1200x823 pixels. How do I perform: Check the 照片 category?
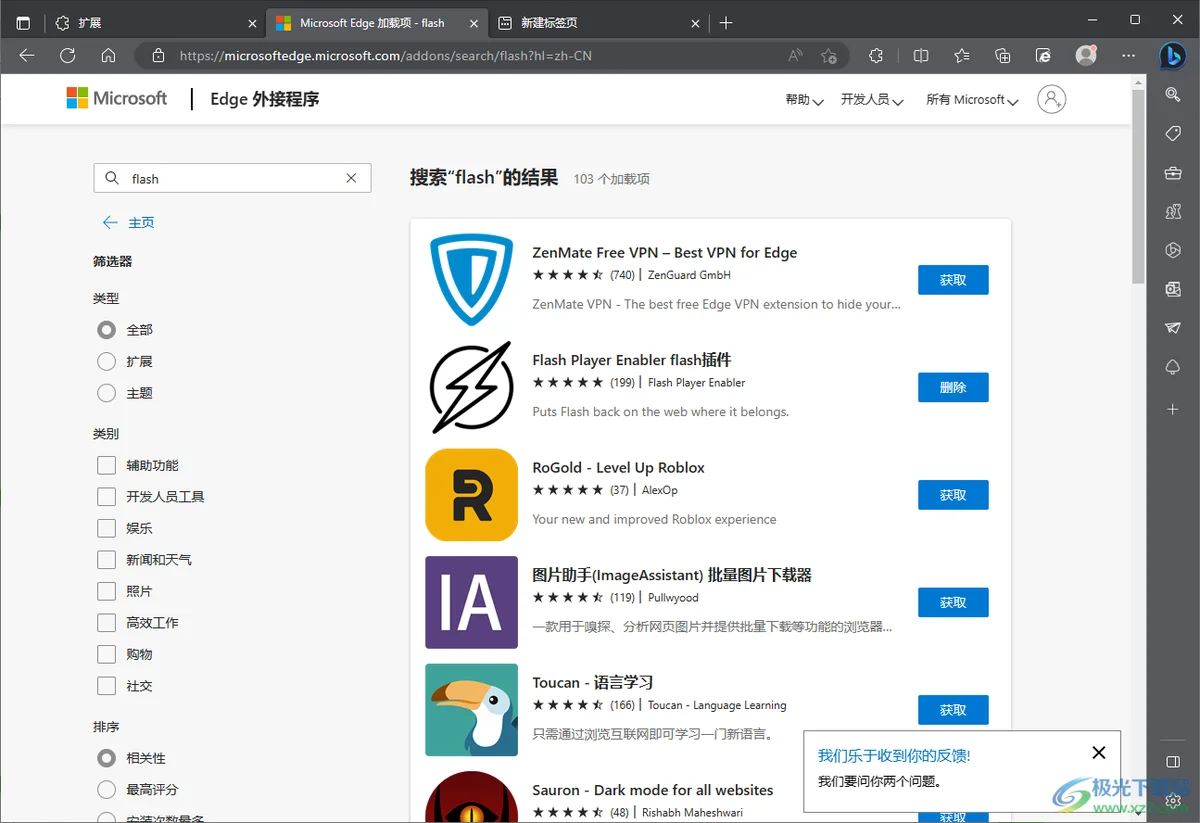pyautogui.click(x=107, y=591)
